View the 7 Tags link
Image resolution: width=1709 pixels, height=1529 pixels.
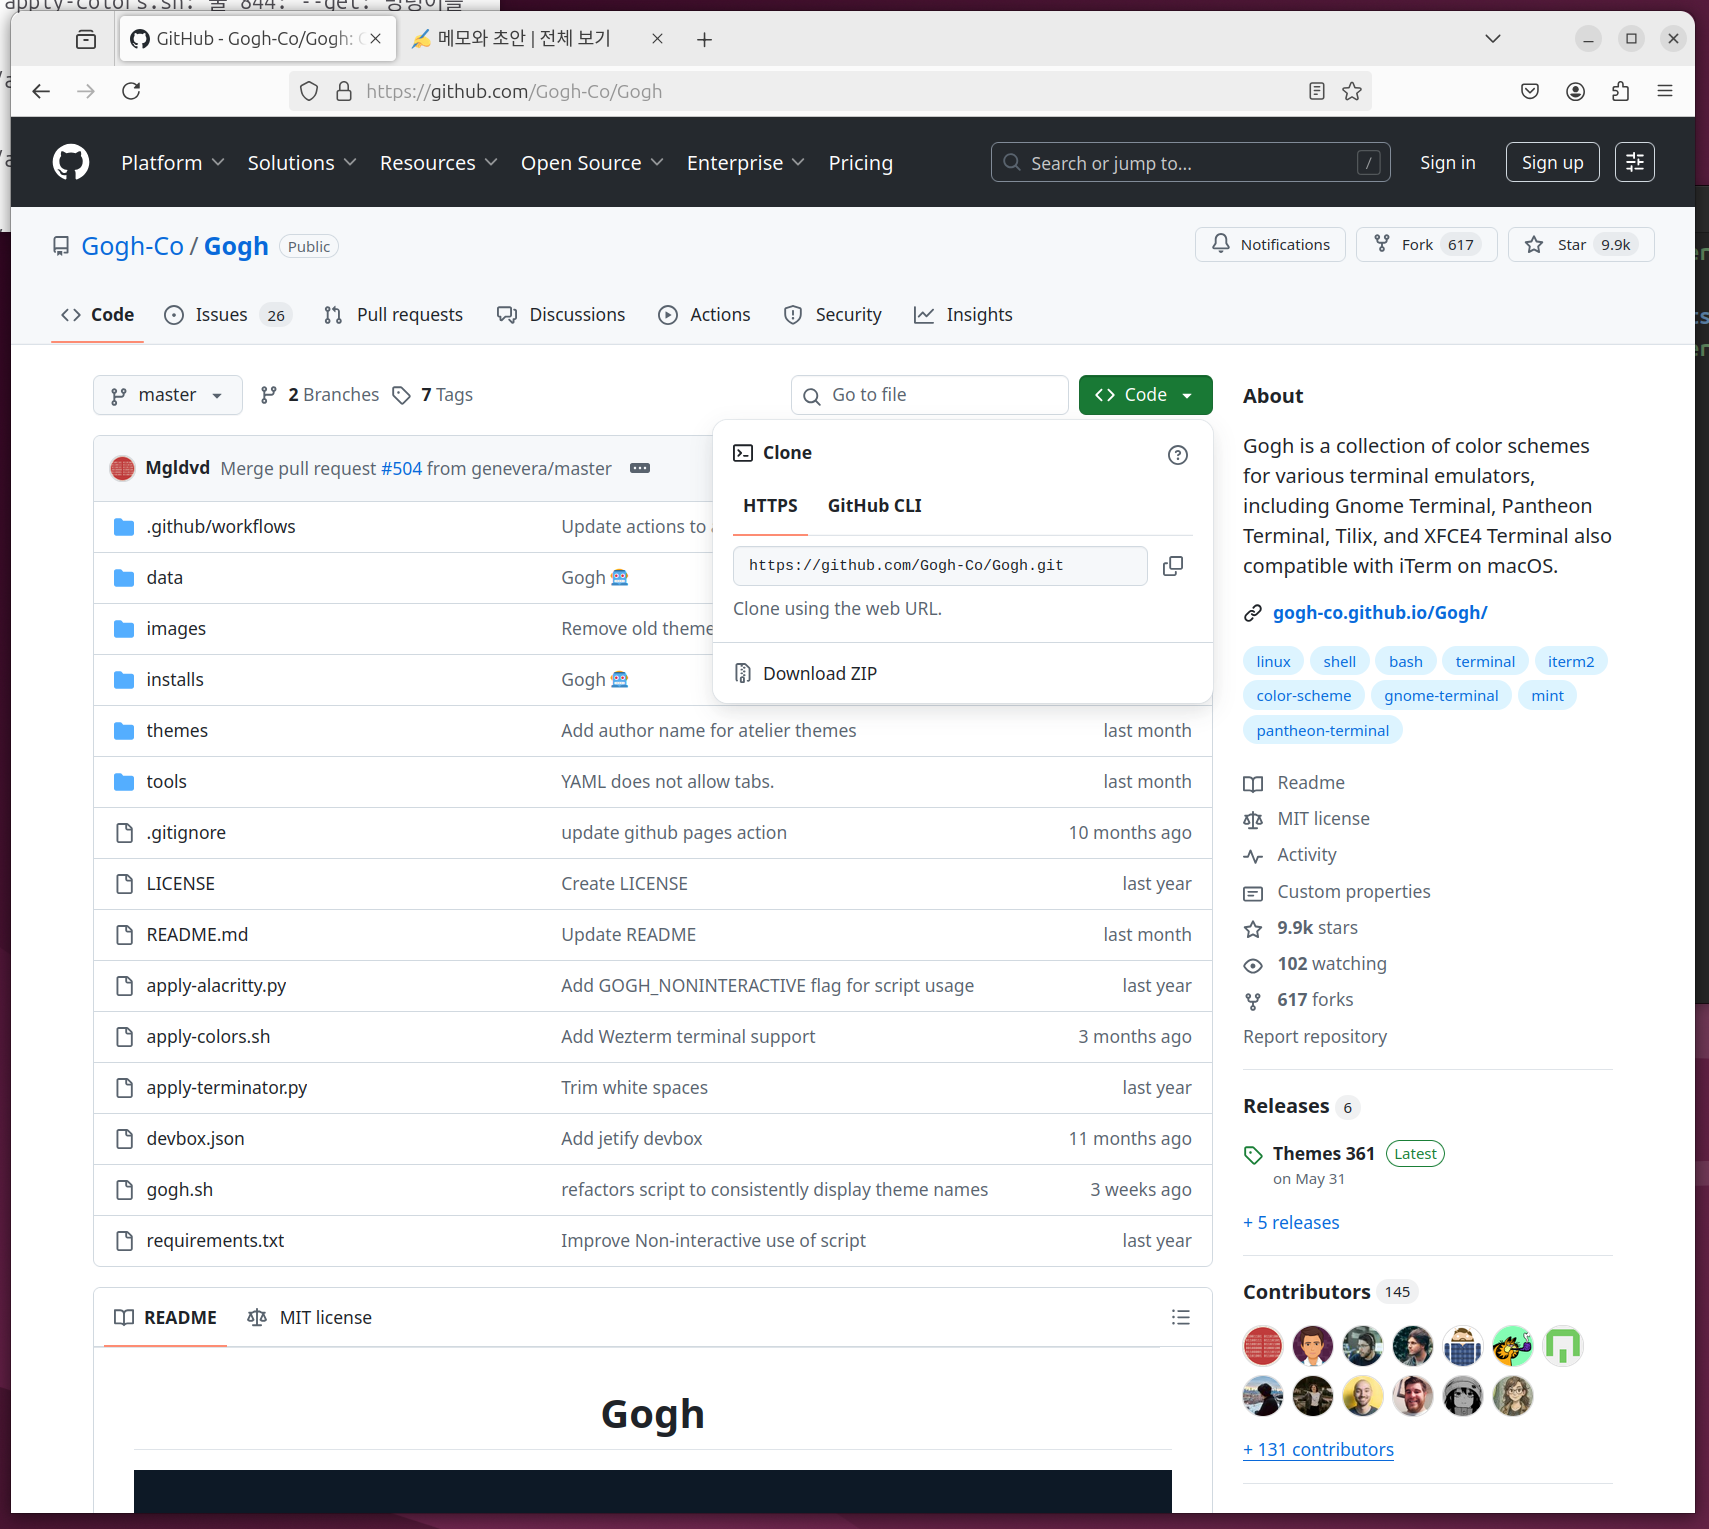432,395
